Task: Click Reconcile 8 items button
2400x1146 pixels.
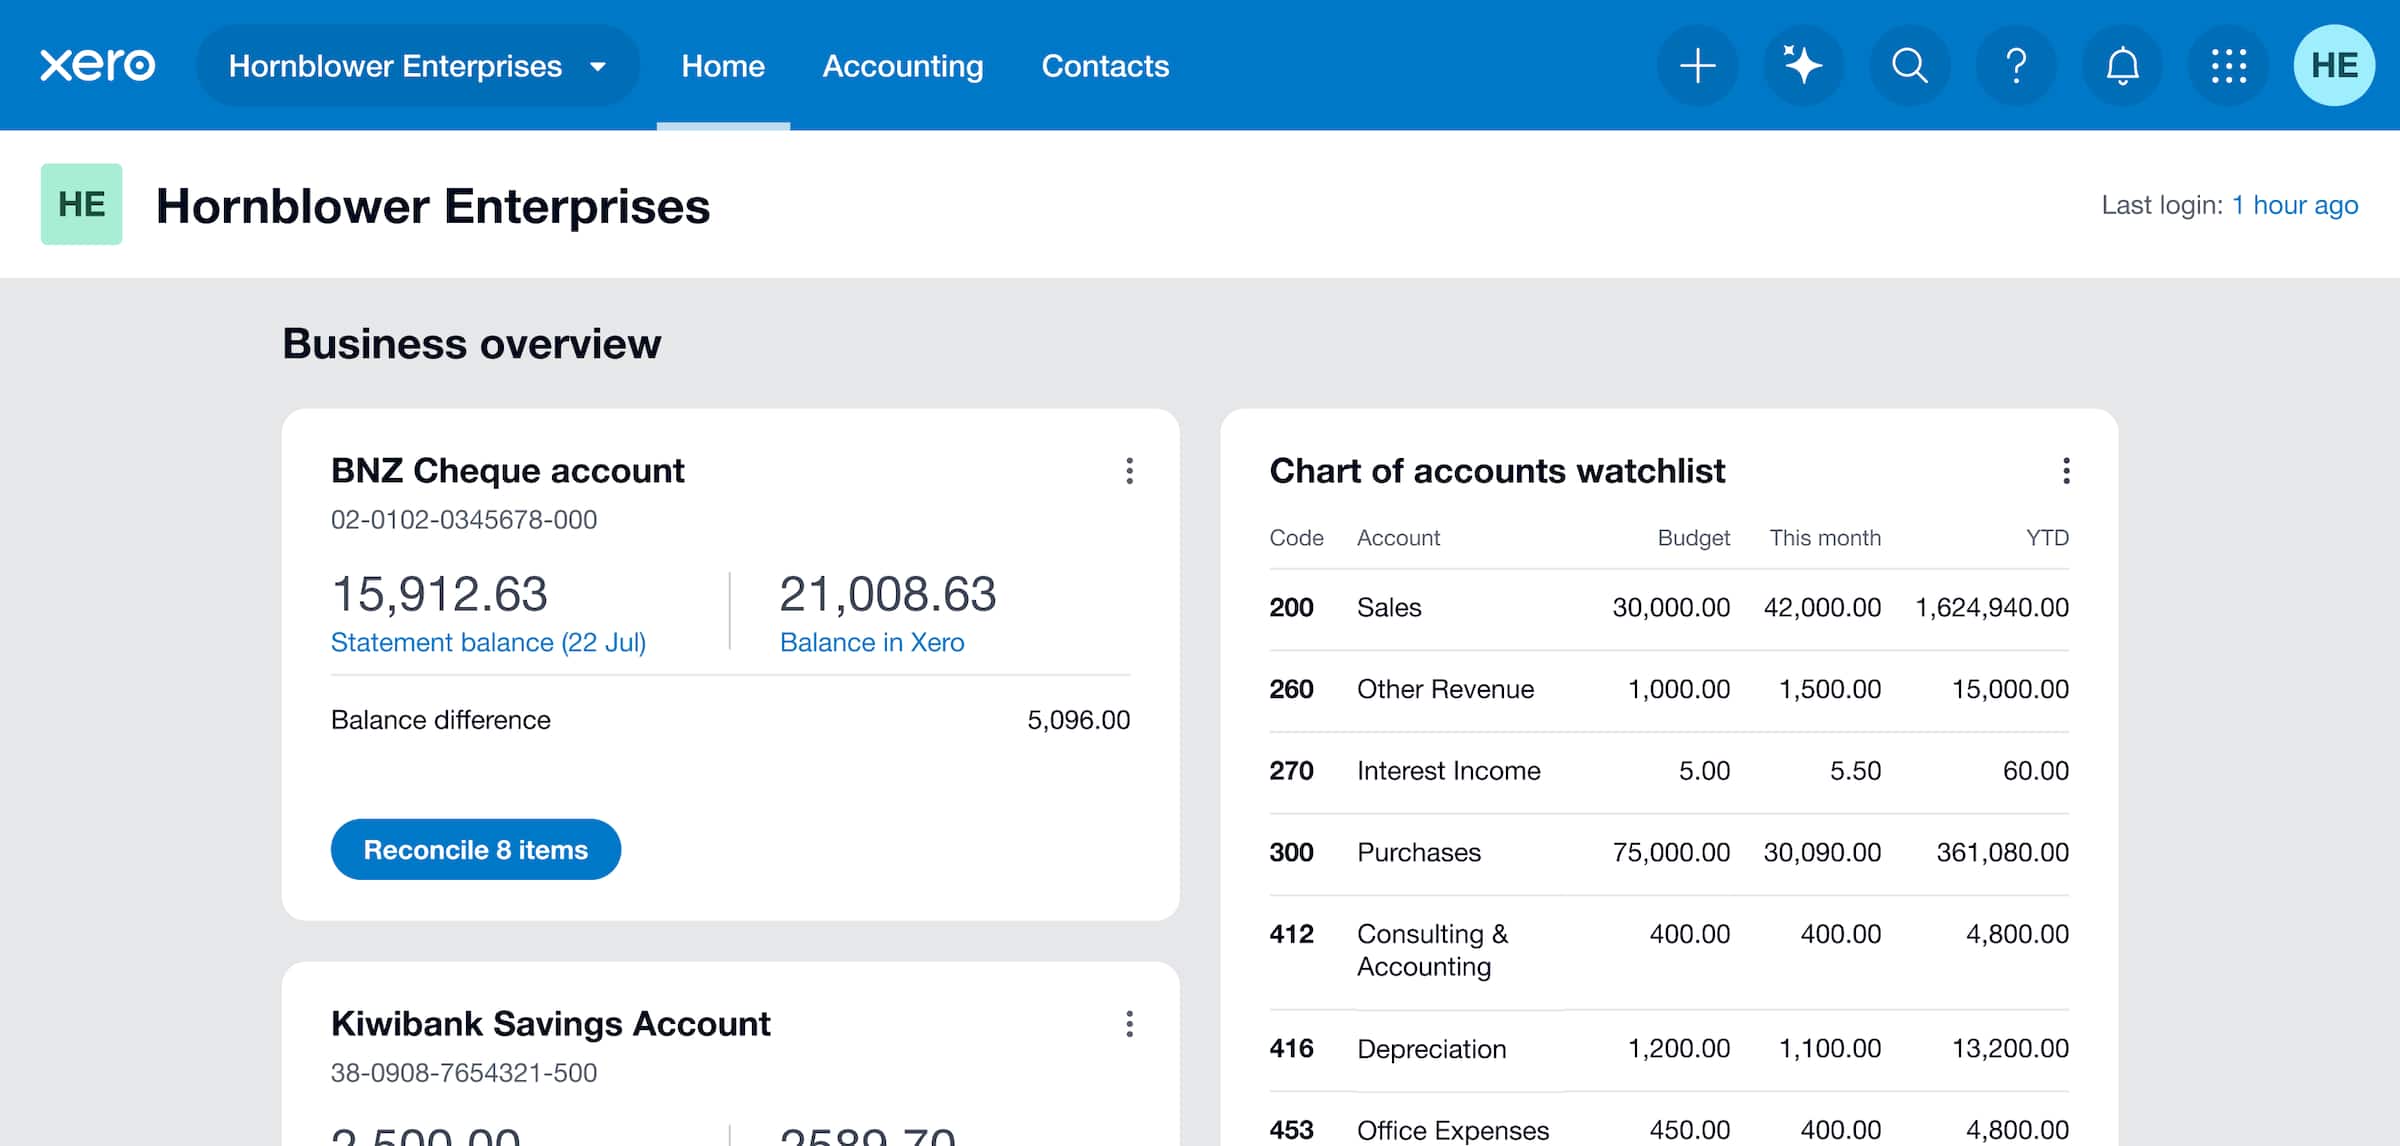Action: 475,850
